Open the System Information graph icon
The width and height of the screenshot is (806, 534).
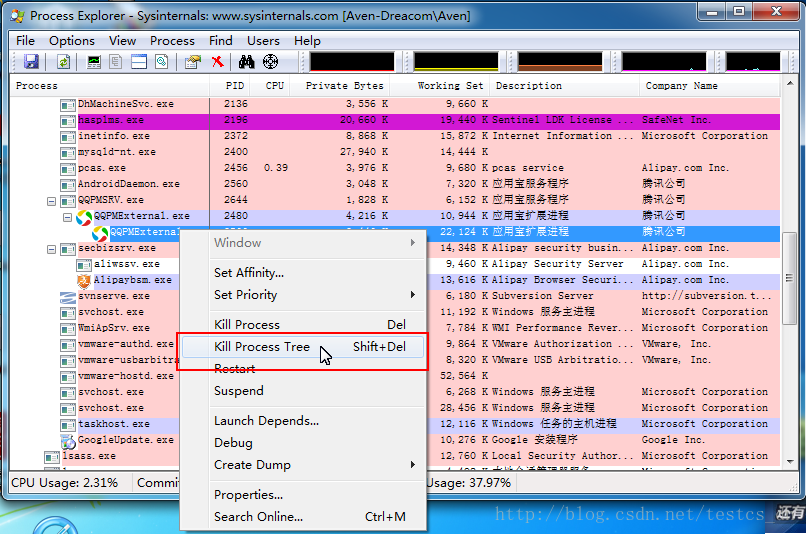point(94,62)
